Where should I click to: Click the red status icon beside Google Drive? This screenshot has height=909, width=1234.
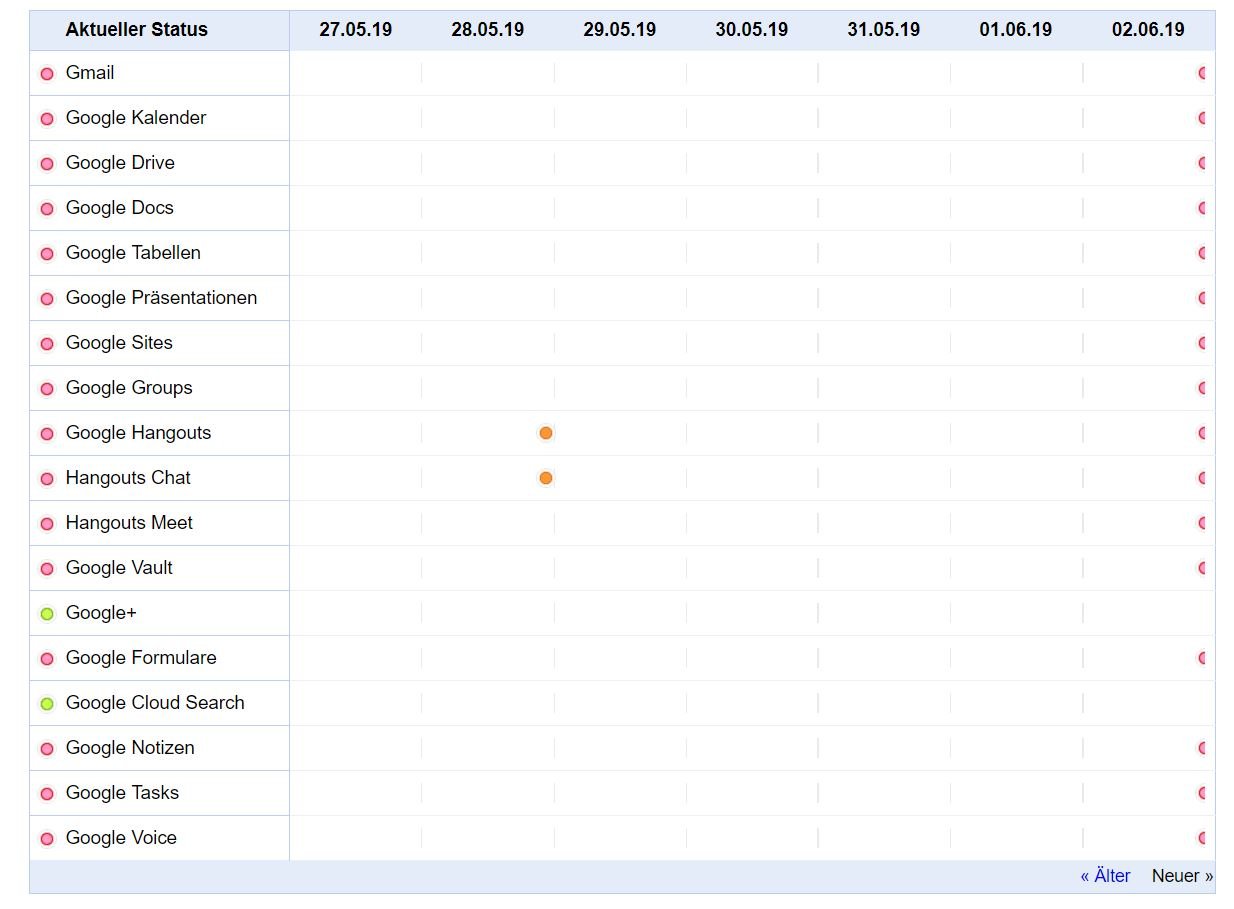pyautogui.click(x=47, y=164)
